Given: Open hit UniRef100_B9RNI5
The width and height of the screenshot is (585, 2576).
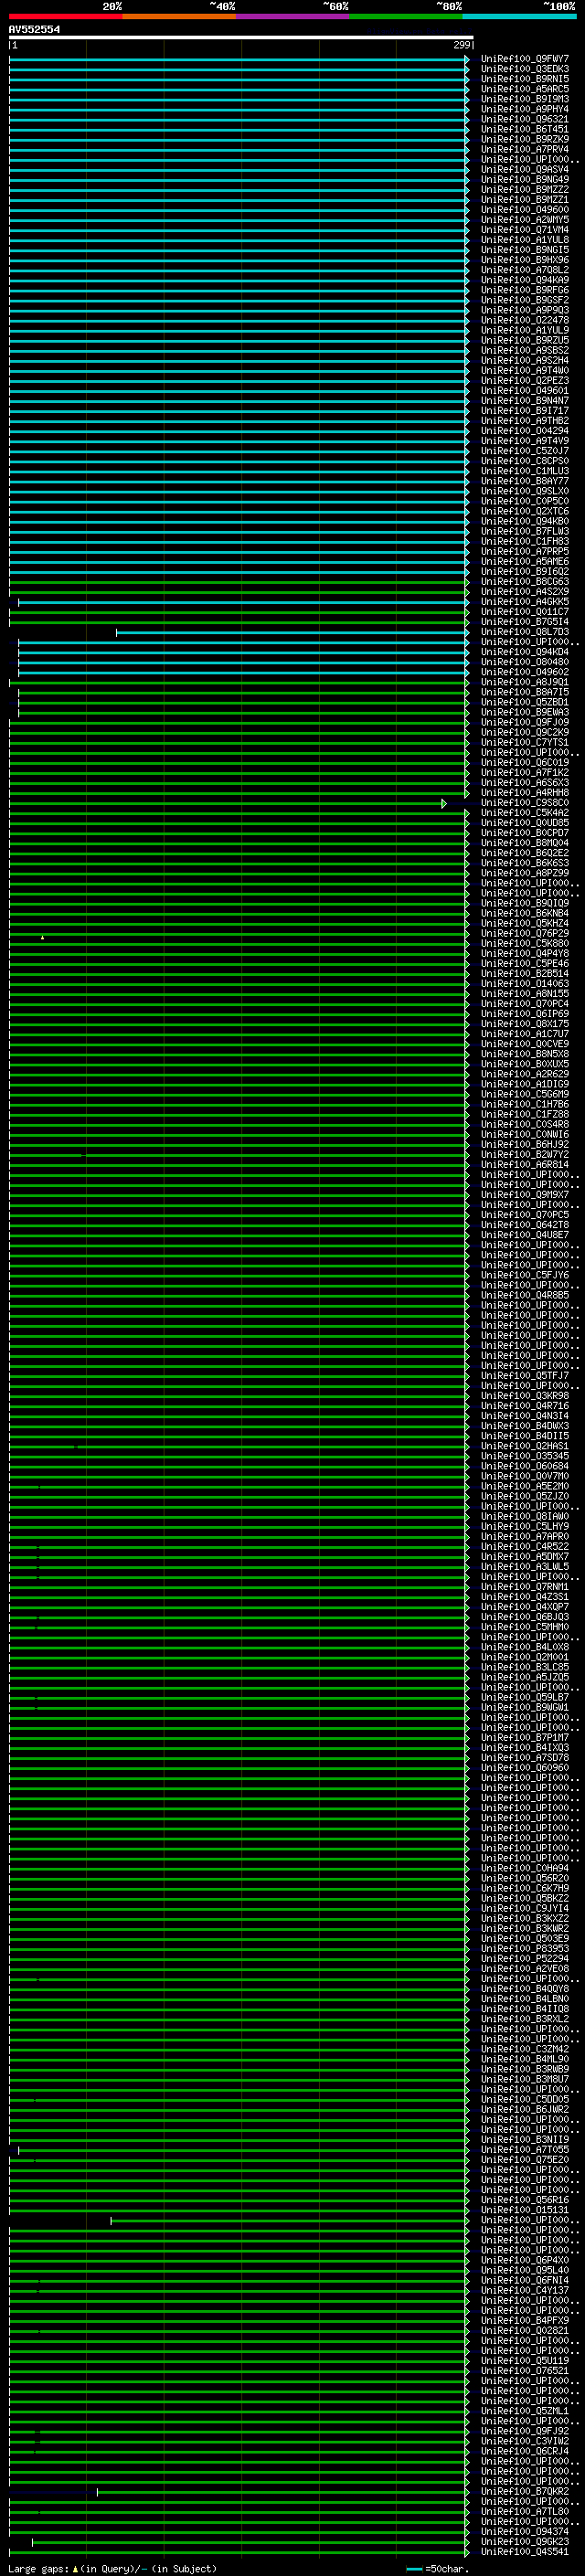Looking at the screenshot, I should tap(525, 79).
